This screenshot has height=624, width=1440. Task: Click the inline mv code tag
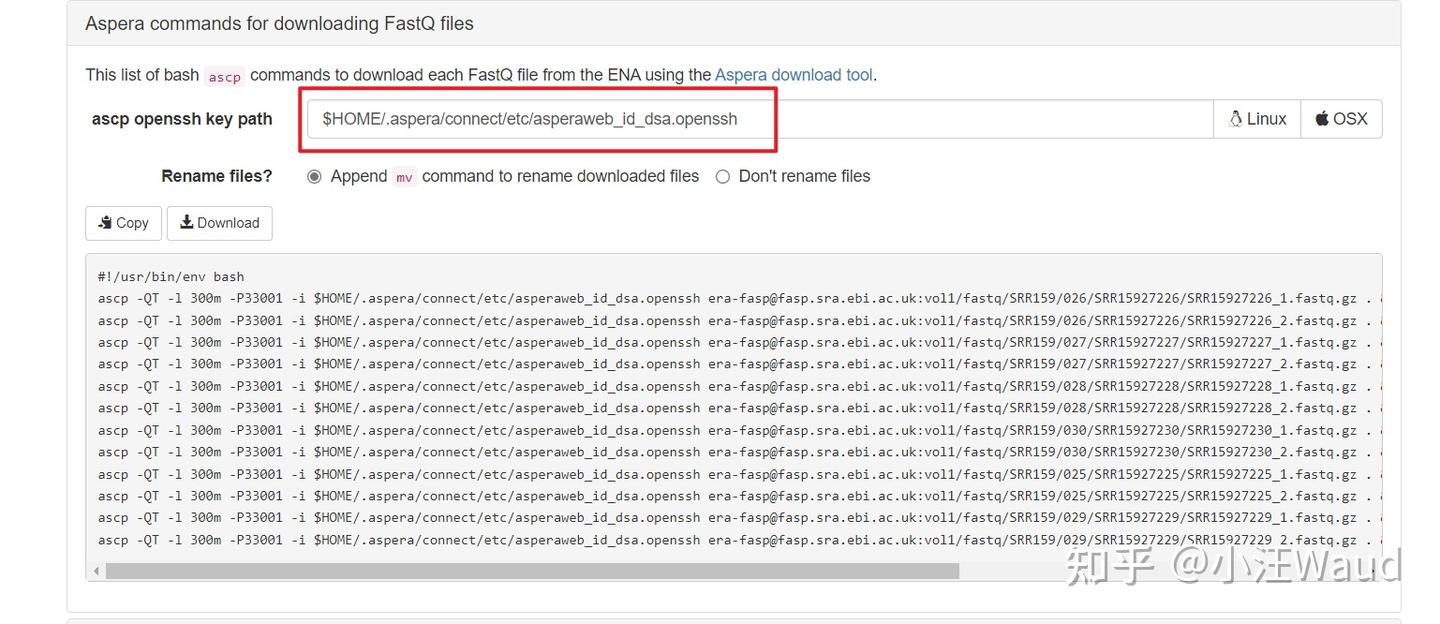[x=404, y=177]
